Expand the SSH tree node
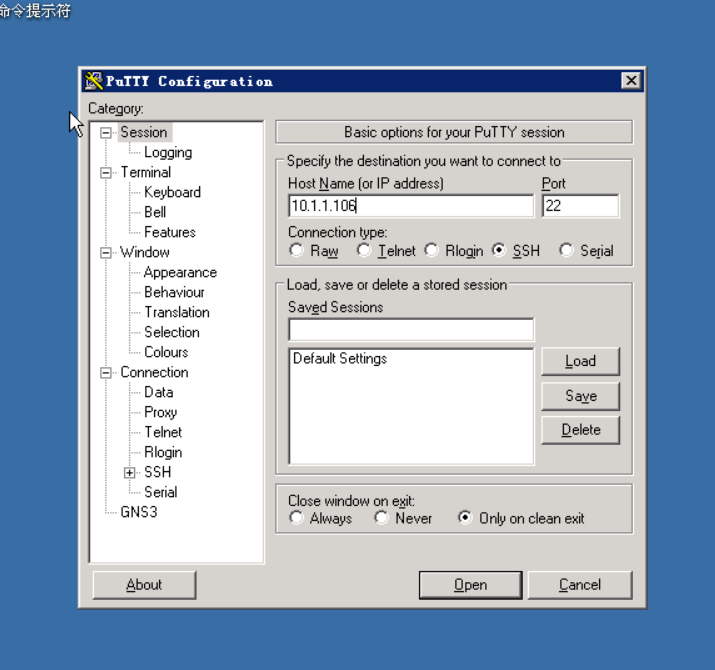 [x=130, y=473]
